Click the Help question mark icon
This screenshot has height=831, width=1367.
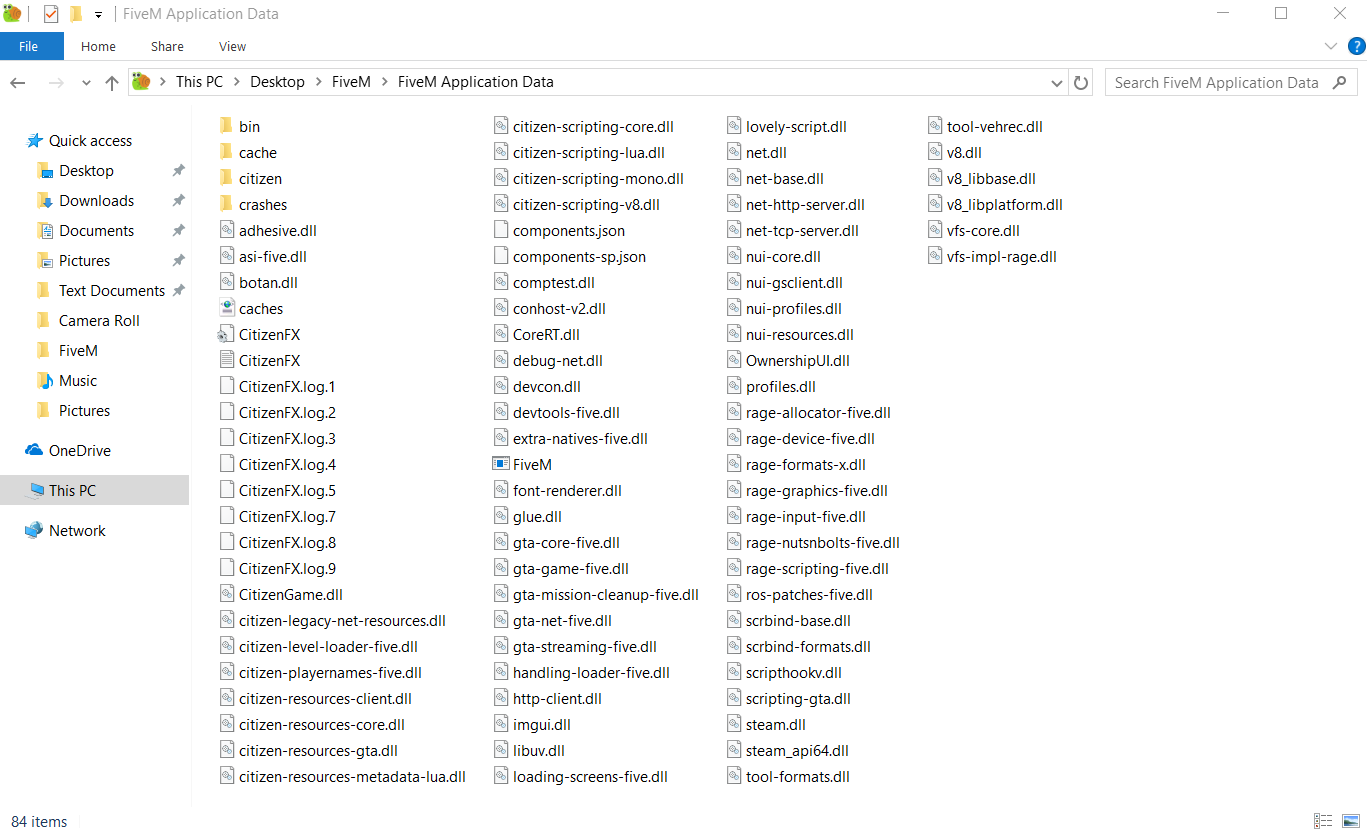point(1356,46)
